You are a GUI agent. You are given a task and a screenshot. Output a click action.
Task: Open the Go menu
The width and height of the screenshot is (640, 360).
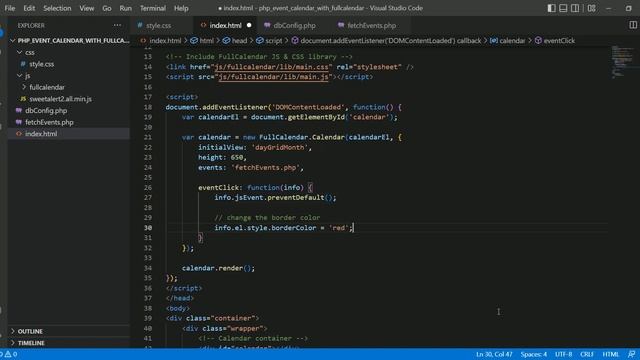[107, 8]
